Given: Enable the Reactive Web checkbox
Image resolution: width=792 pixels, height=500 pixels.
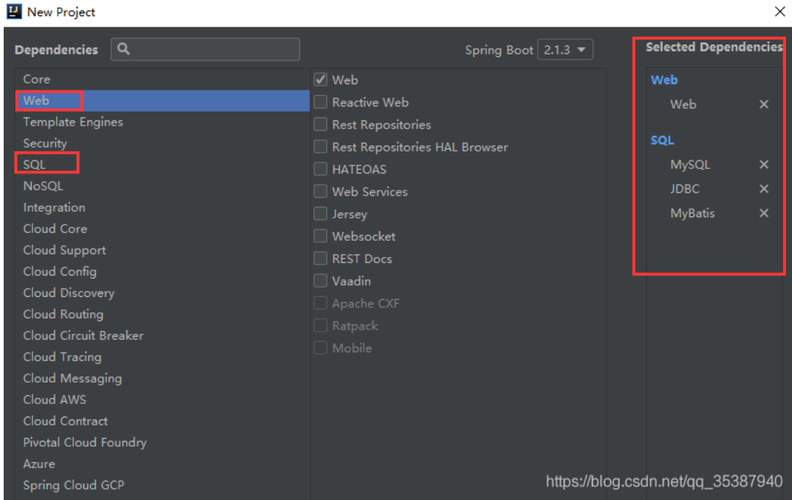Looking at the screenshot, I should (320, 102).
